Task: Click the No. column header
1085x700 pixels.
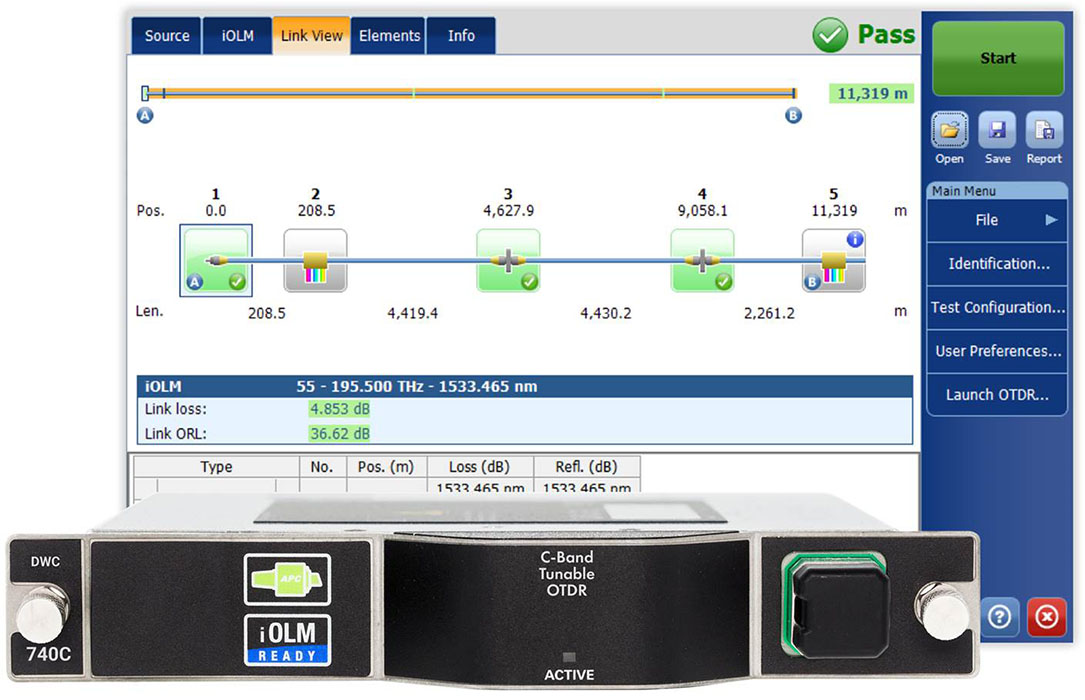Action: 322,467
